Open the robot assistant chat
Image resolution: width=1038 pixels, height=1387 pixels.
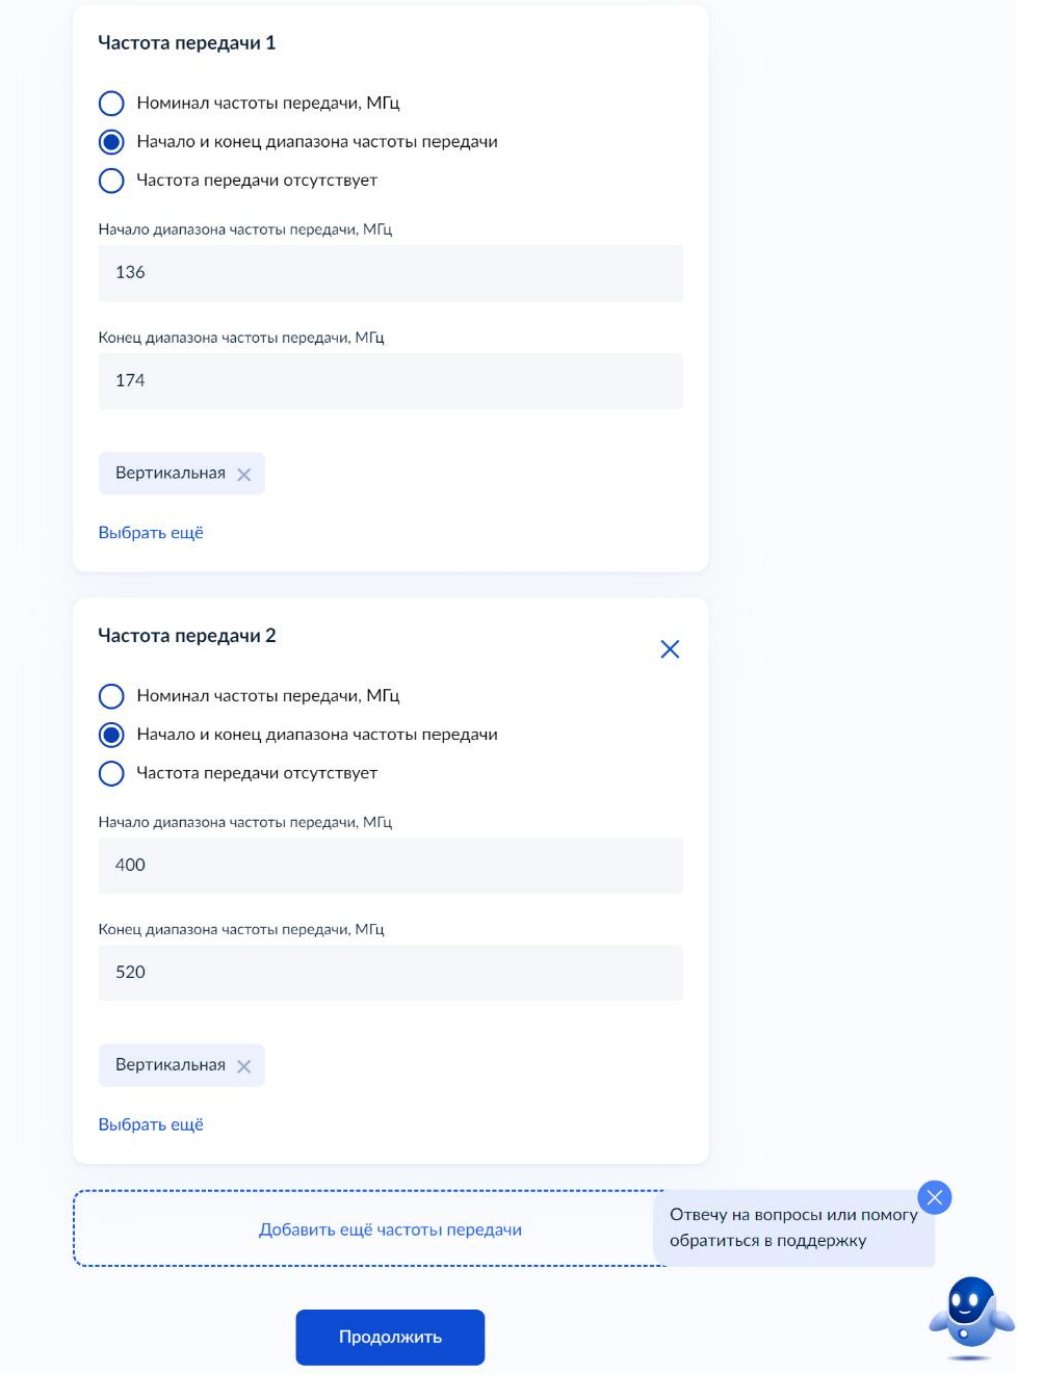click(x=971, y=1317)
